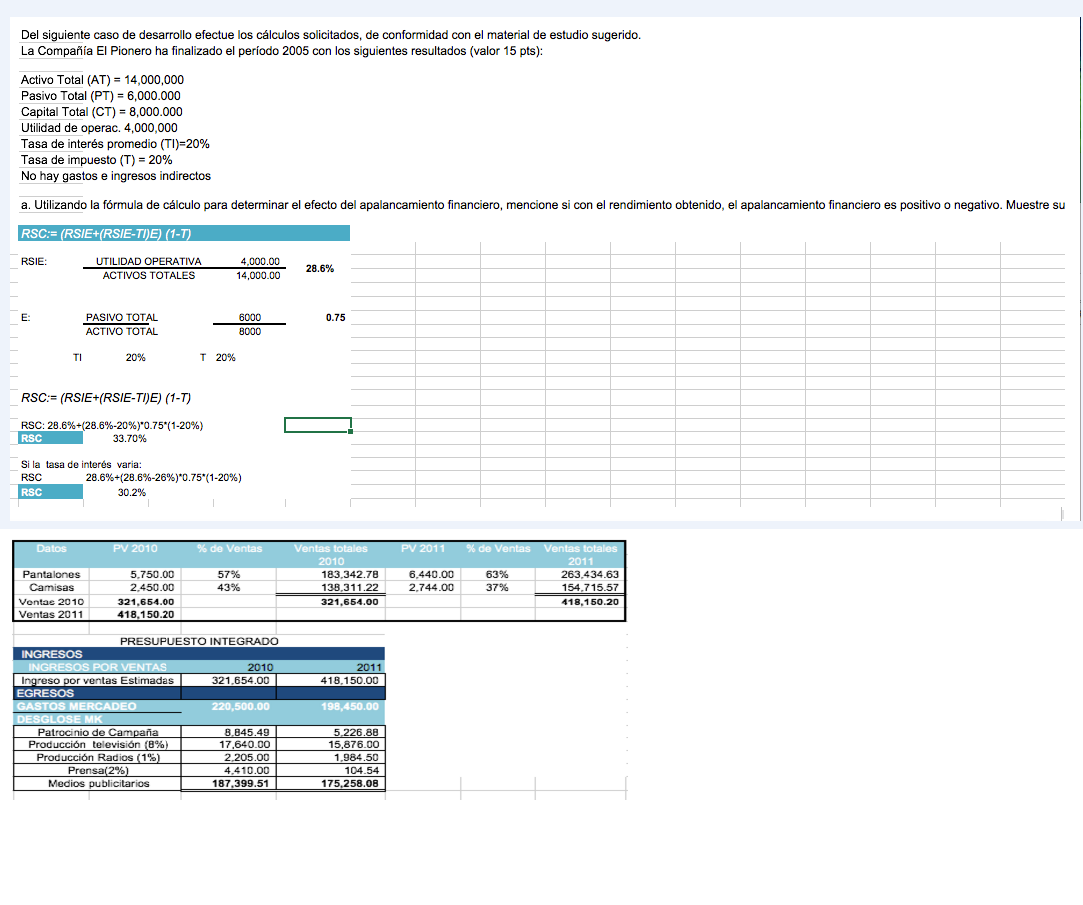This screenshot has height=905, width=1083.
Task: Click the Camisas row label
Action: click(51, 588)
